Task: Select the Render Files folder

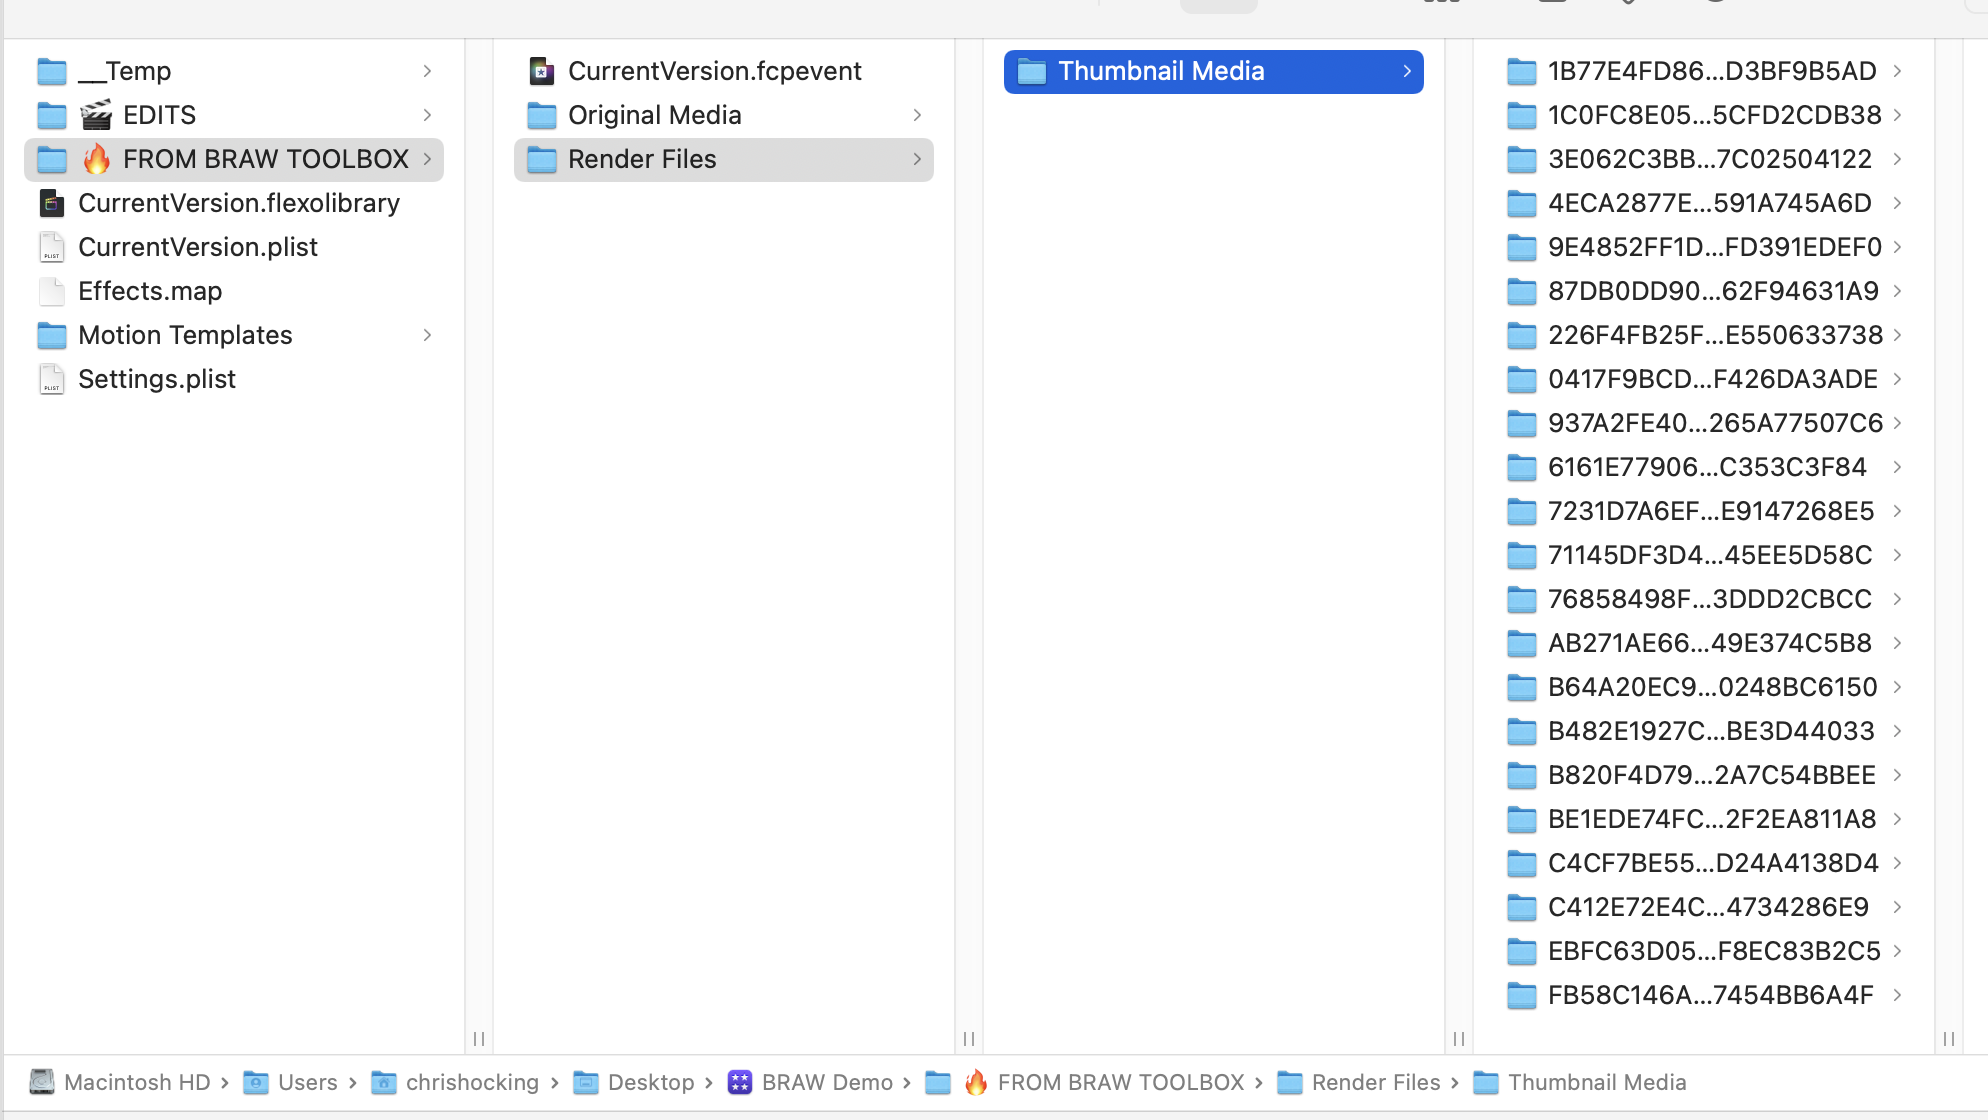Action: [x=642, y=159]
